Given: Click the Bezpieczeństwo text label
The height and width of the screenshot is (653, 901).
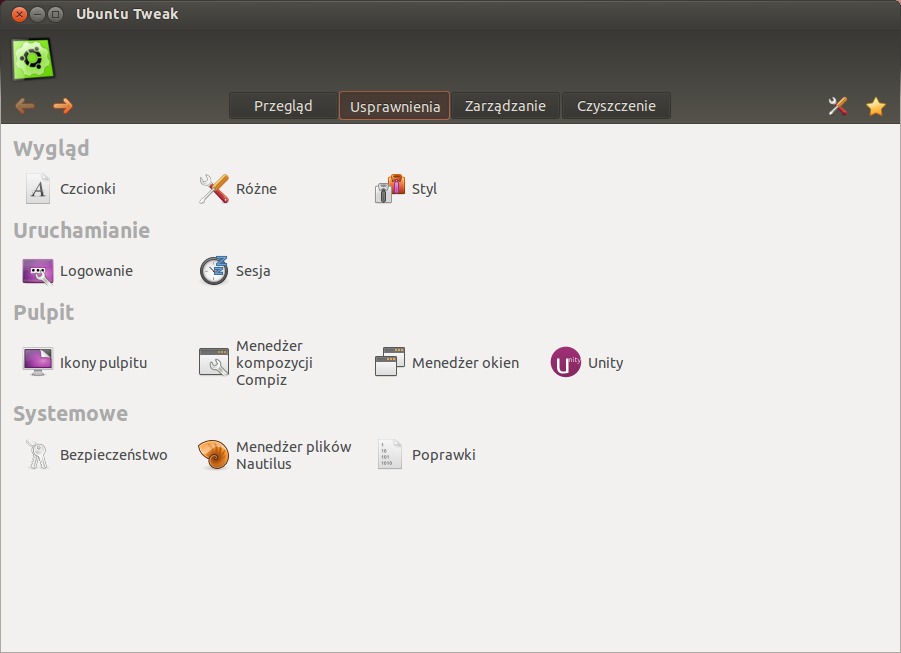Looking at the screenshot, I should [114, 455].
